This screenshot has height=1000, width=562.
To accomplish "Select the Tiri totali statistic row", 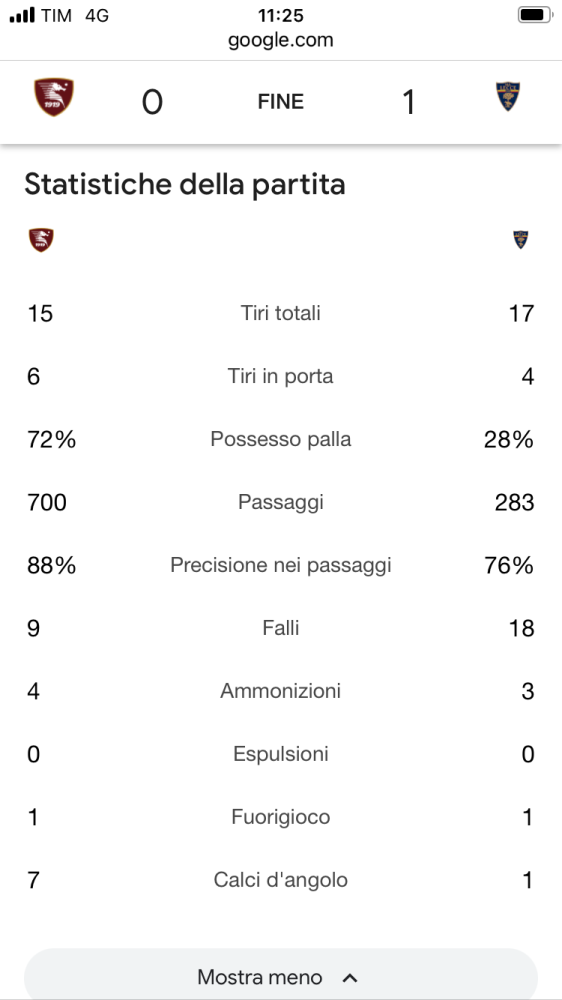I will click(x=281, y=314).
